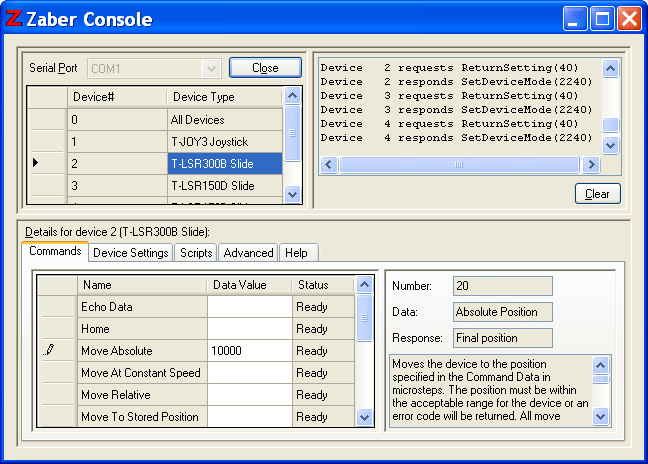Click commands list scroll up arrow
This screenshot has height=464, width=648.
(x=364, y=284)
